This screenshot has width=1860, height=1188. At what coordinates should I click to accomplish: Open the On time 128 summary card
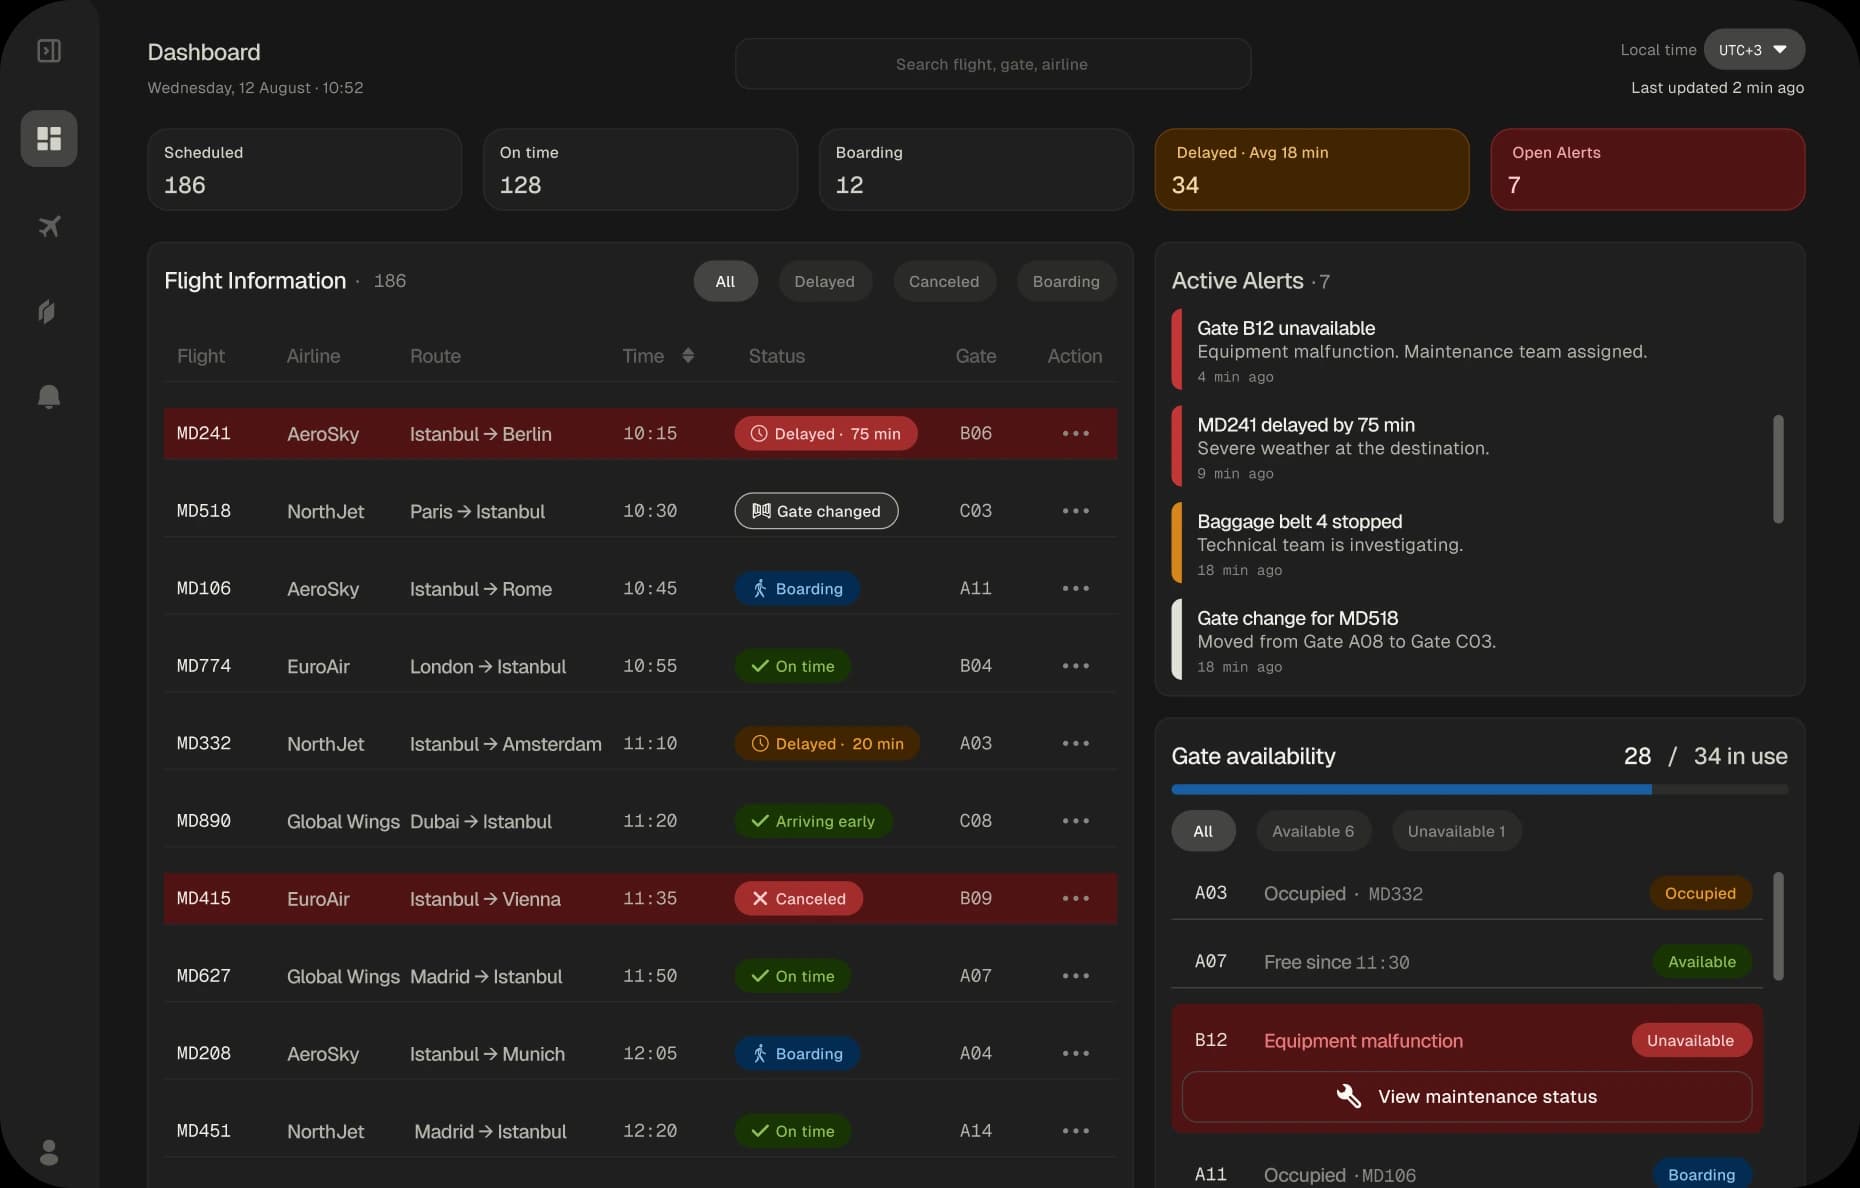[640, 169]
